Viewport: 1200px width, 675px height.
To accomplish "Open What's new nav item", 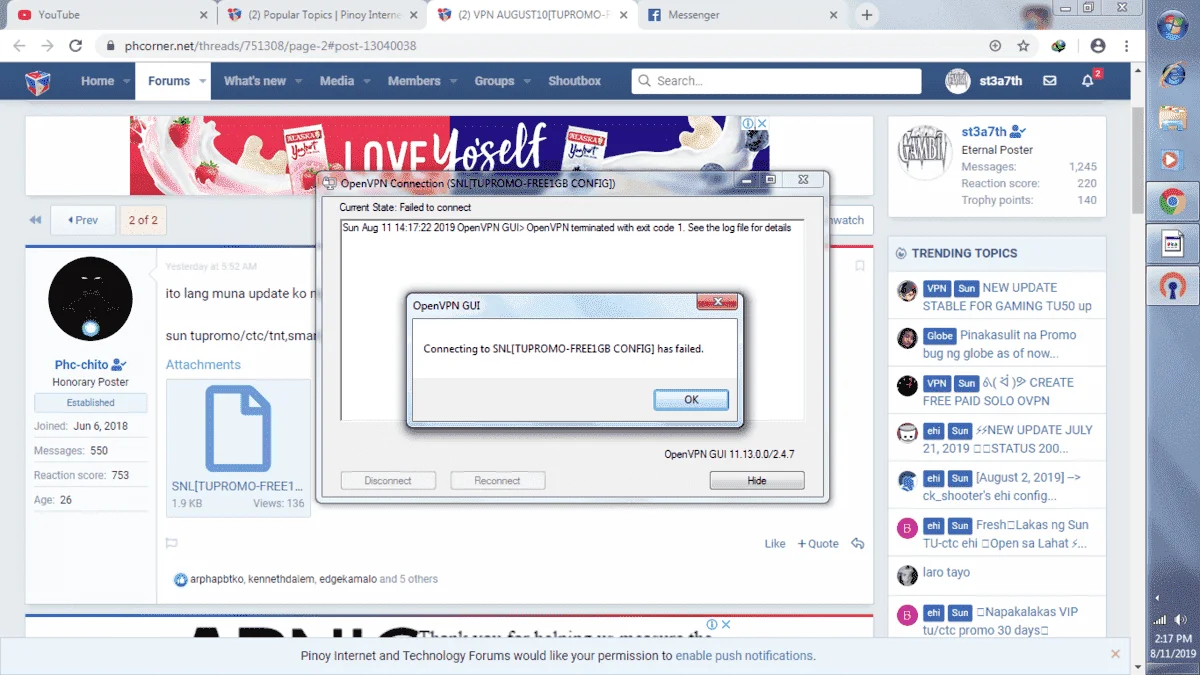I will [x=255, y=81].
